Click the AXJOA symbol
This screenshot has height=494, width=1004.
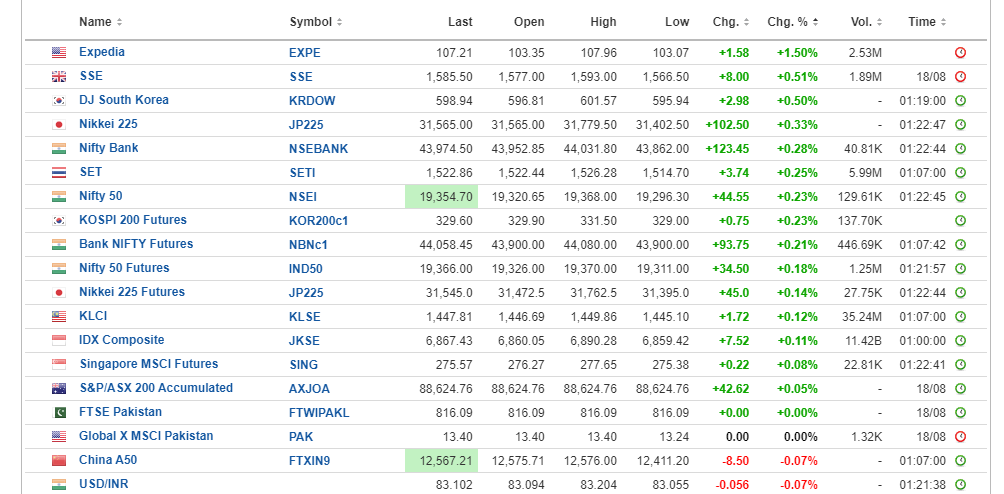[309, 389]
